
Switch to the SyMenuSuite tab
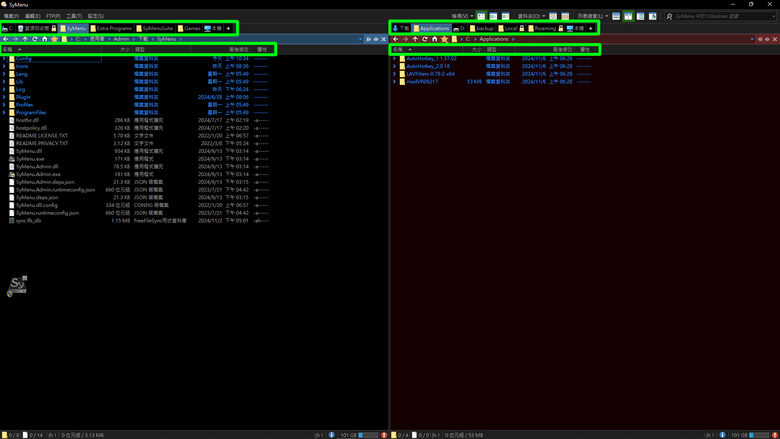click(x=155, y=28)
